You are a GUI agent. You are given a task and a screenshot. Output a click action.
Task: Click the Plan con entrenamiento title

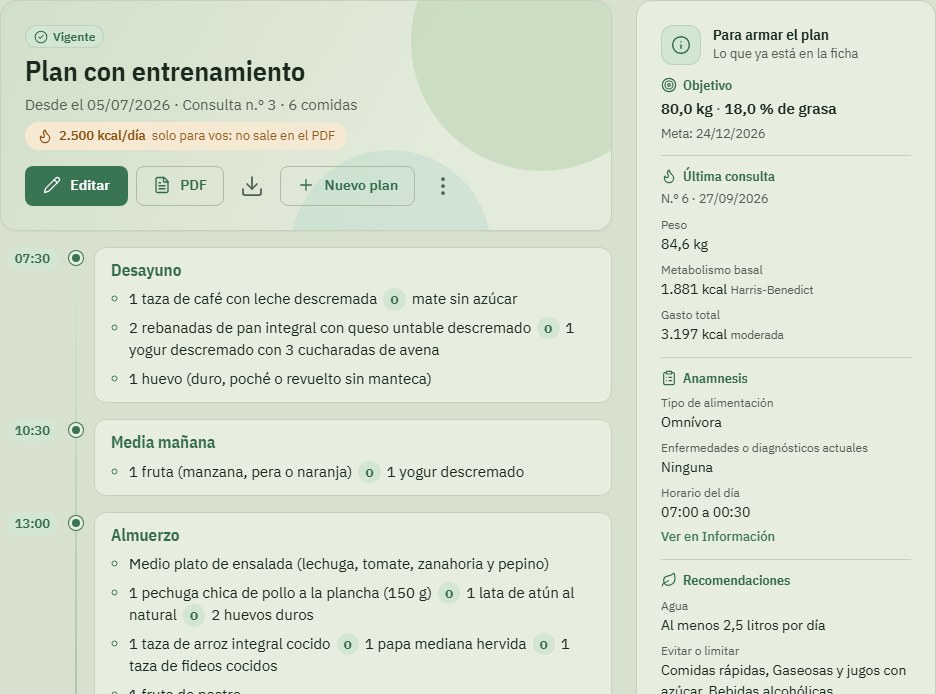[165, 72]
